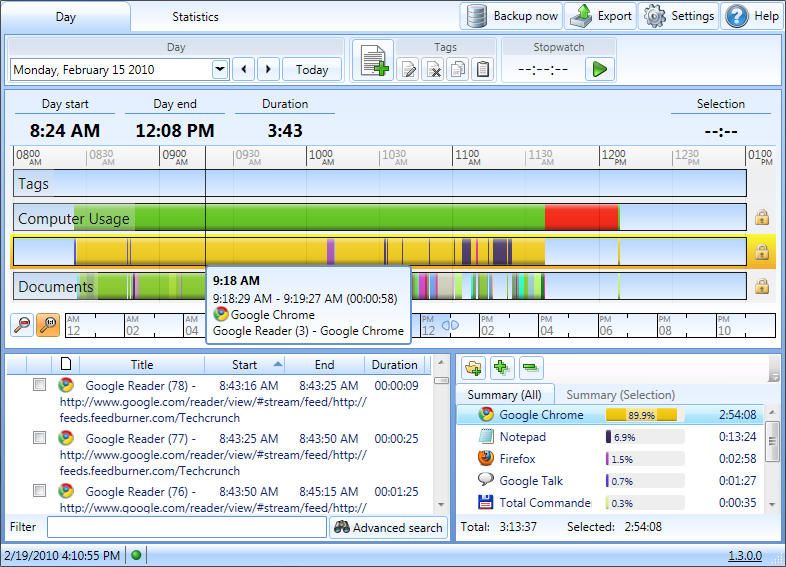Toggle the lock on Documents row
Image resolution: width=786 pixels, height=567 pixels.
(761, 287)
